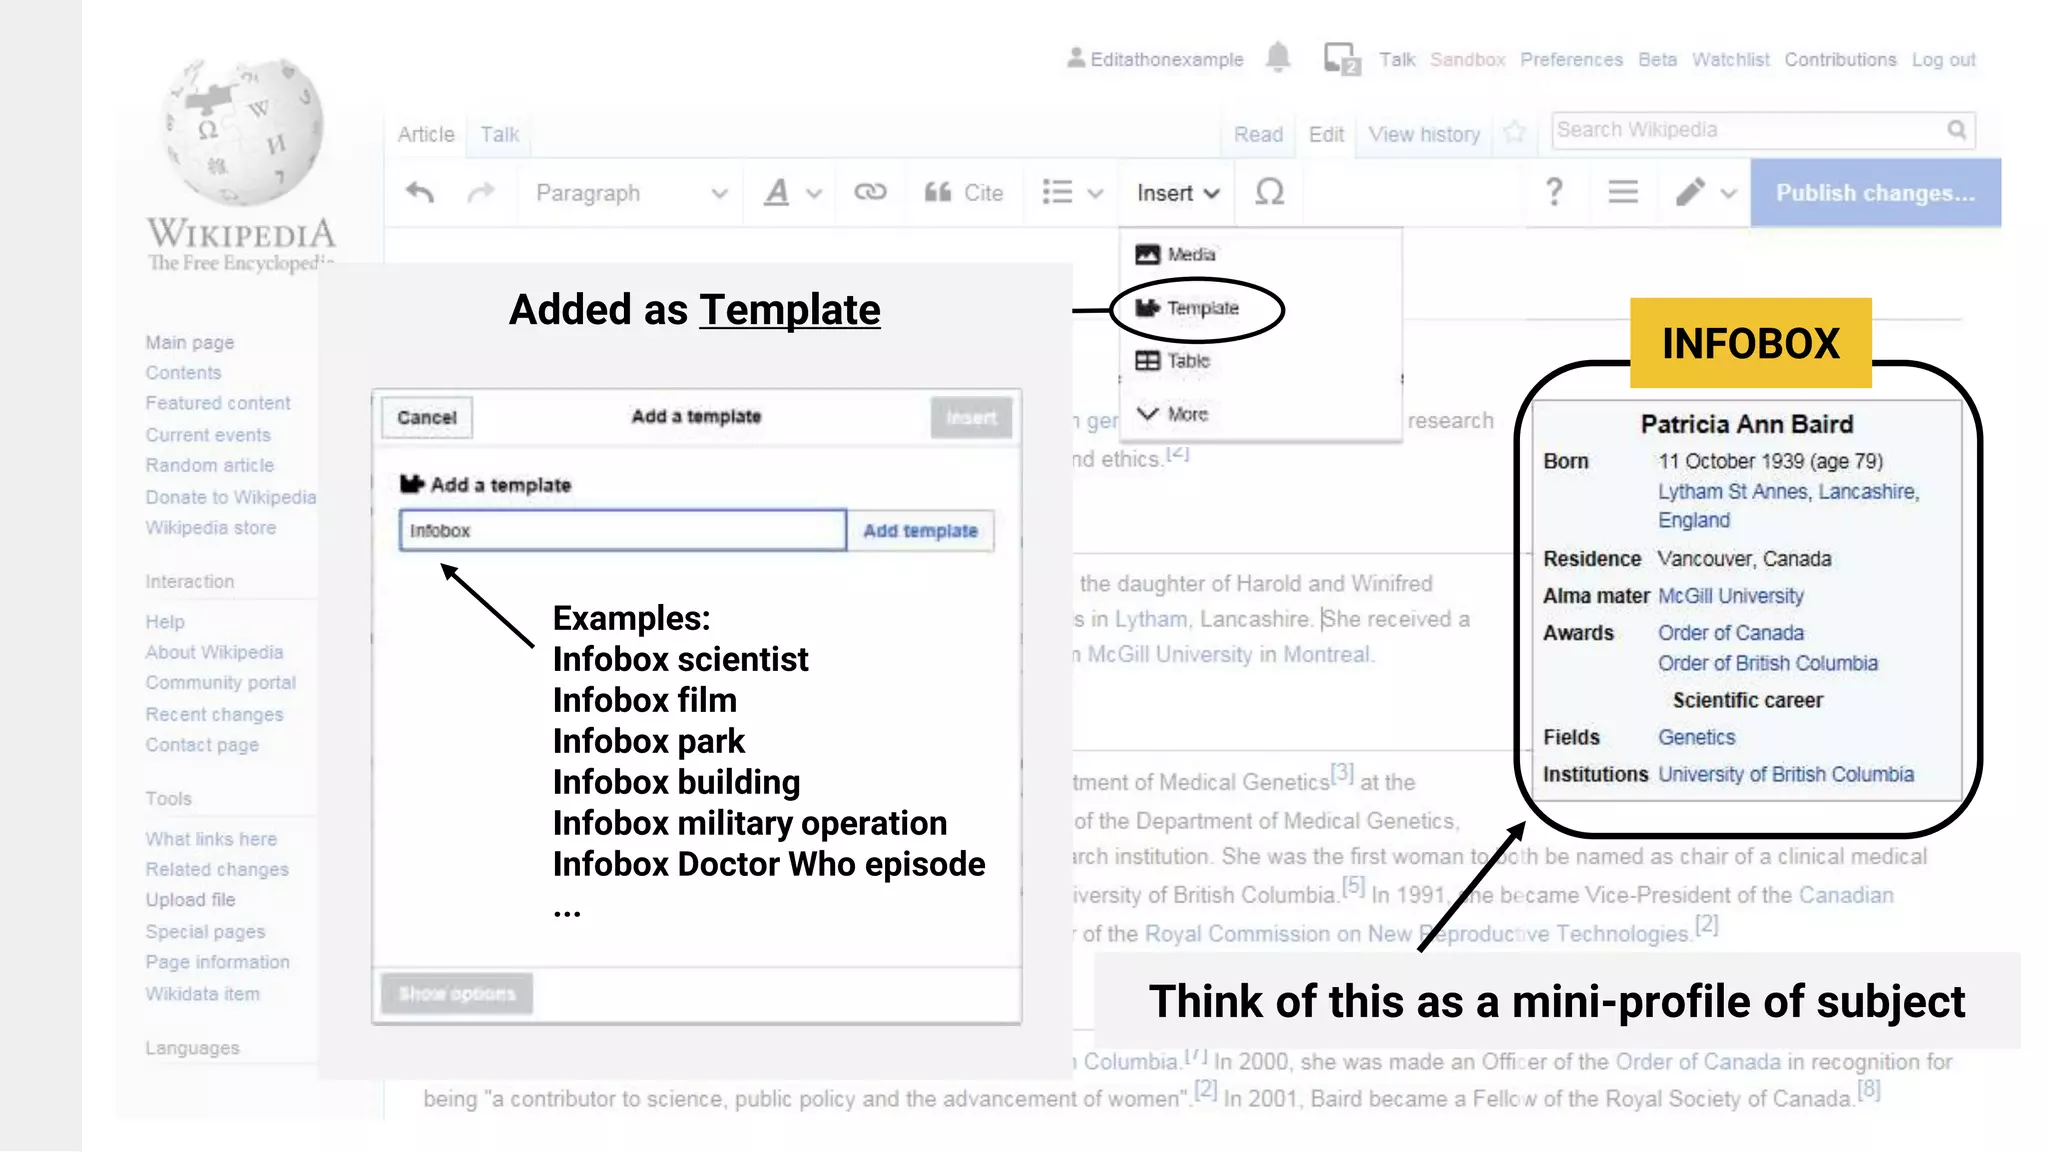Open the Insert menu in toolbar
Screen dimensions: 2048x1152
tap(1178, 193)
